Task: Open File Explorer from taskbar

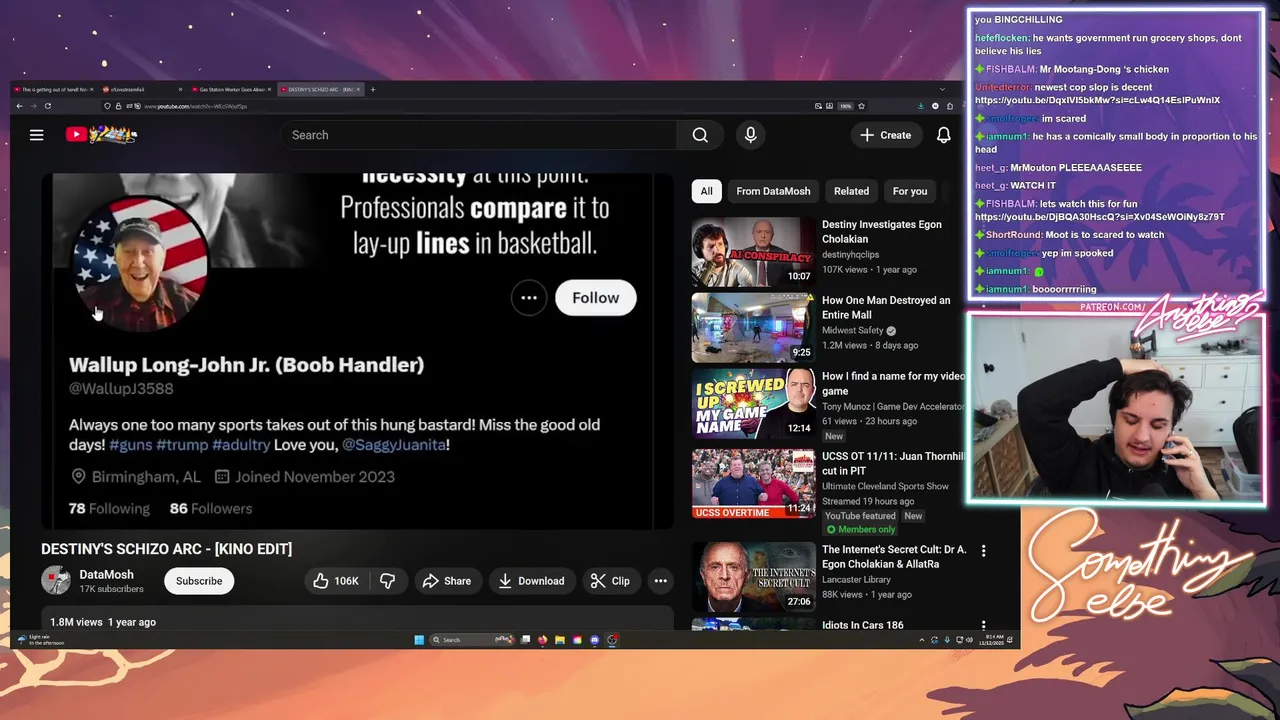Action: tap(560, 640)
